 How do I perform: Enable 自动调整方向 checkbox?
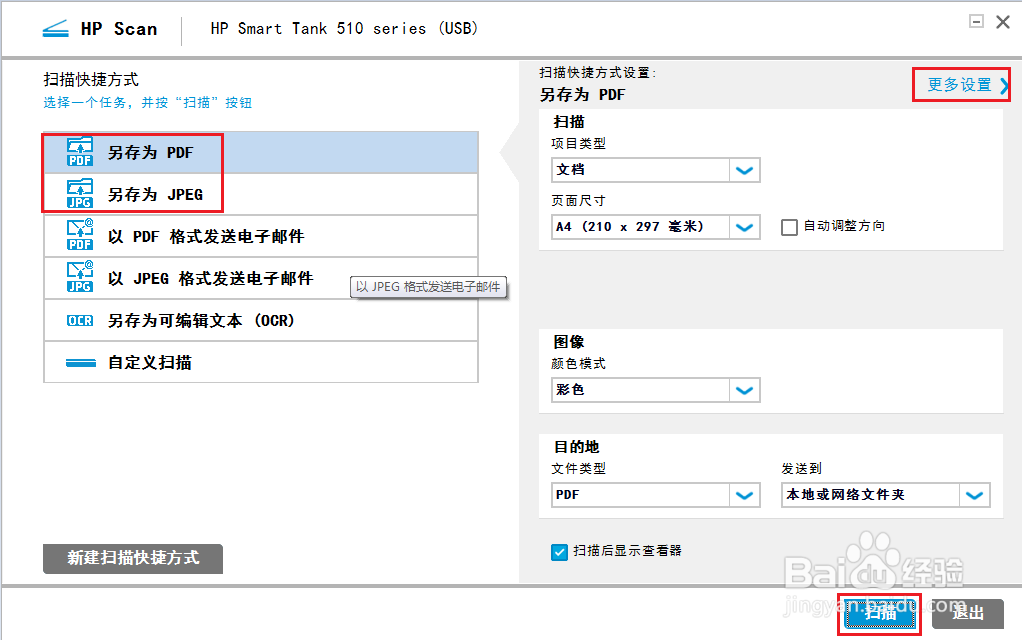point(789,227)
